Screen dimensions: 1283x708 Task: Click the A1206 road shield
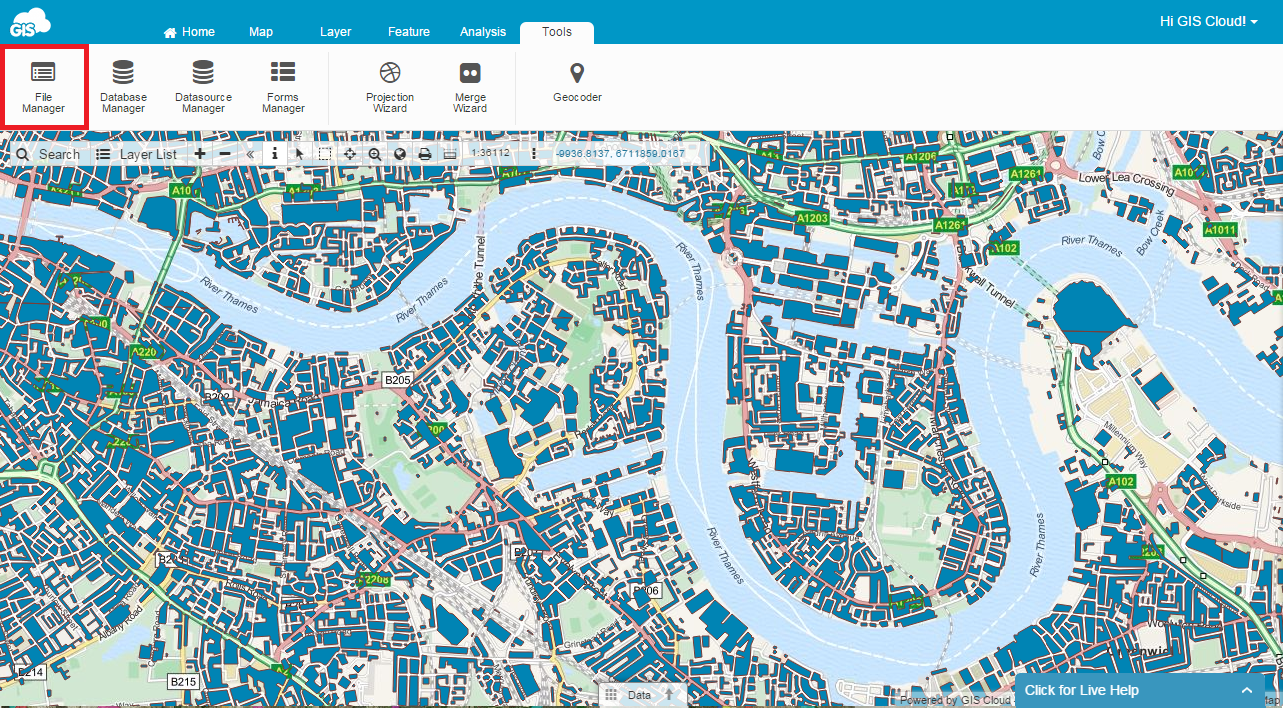pyautogui.click(x=920, y=157)
